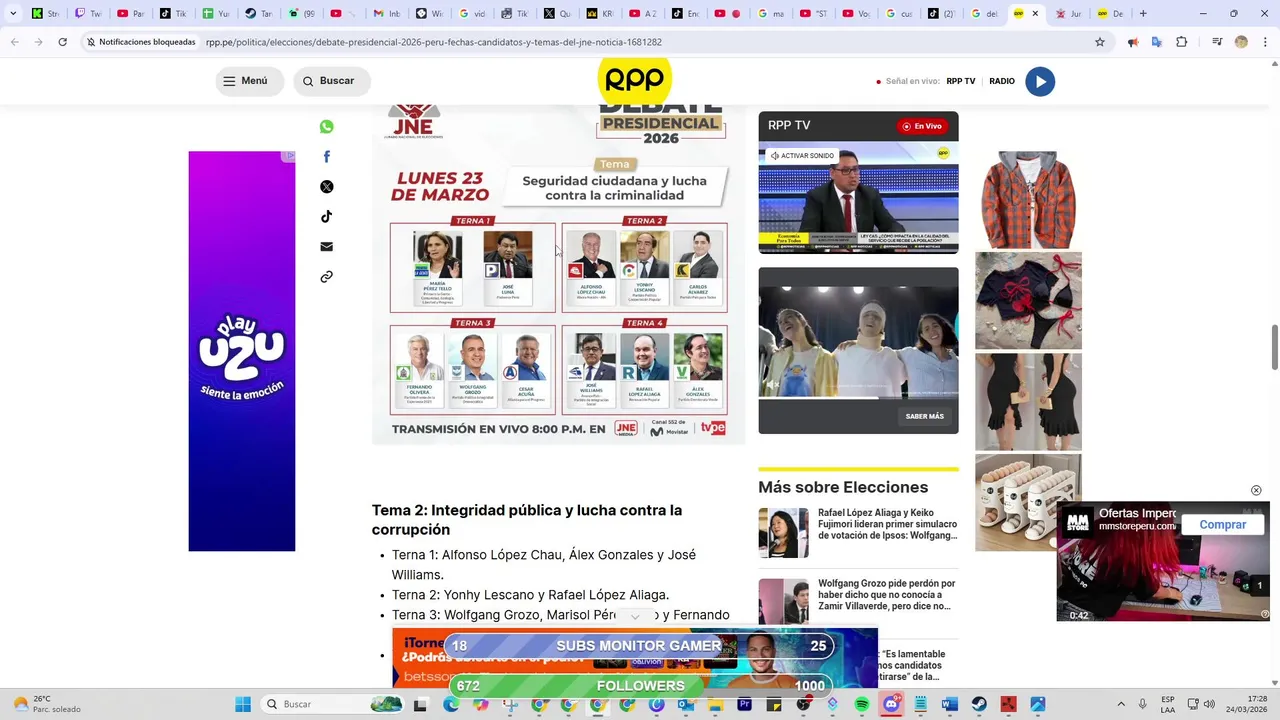Open Spotify from the taskbar
The image size is (1280, 720).
click(x=862, y=704)
